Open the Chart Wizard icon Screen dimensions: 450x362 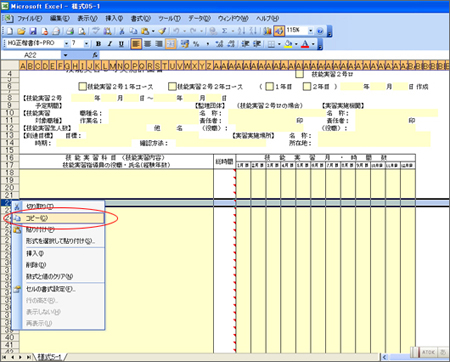[x=267, y=31]
